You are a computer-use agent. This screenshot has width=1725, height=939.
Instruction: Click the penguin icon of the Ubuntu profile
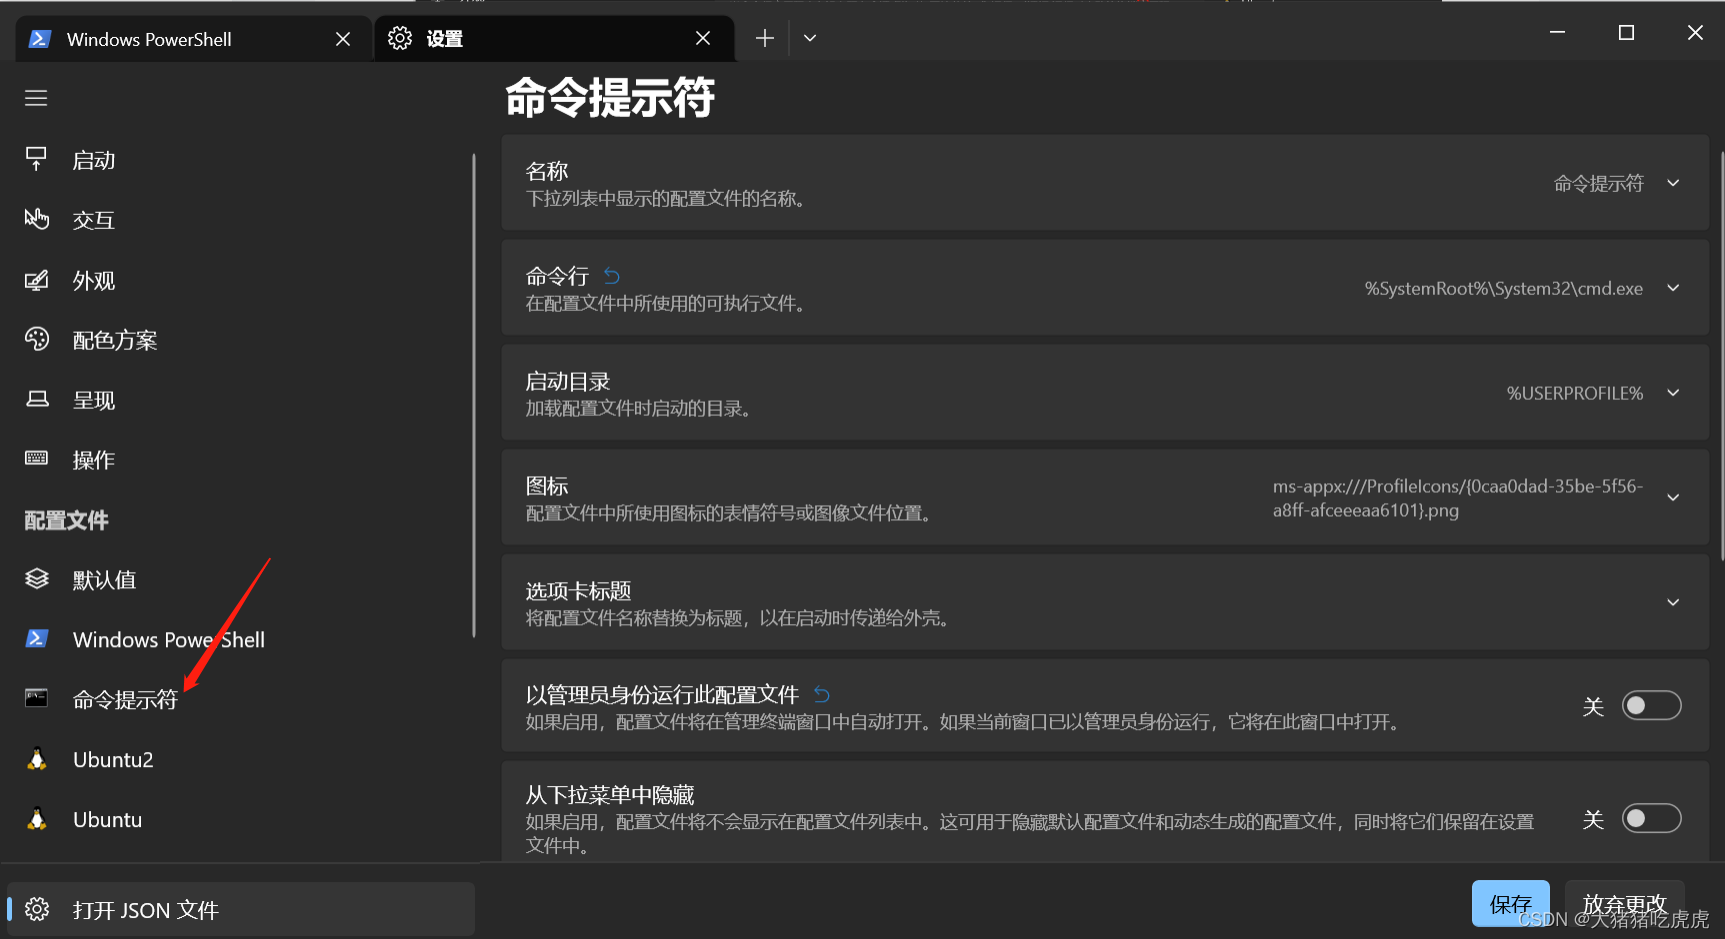coord(36,819)
